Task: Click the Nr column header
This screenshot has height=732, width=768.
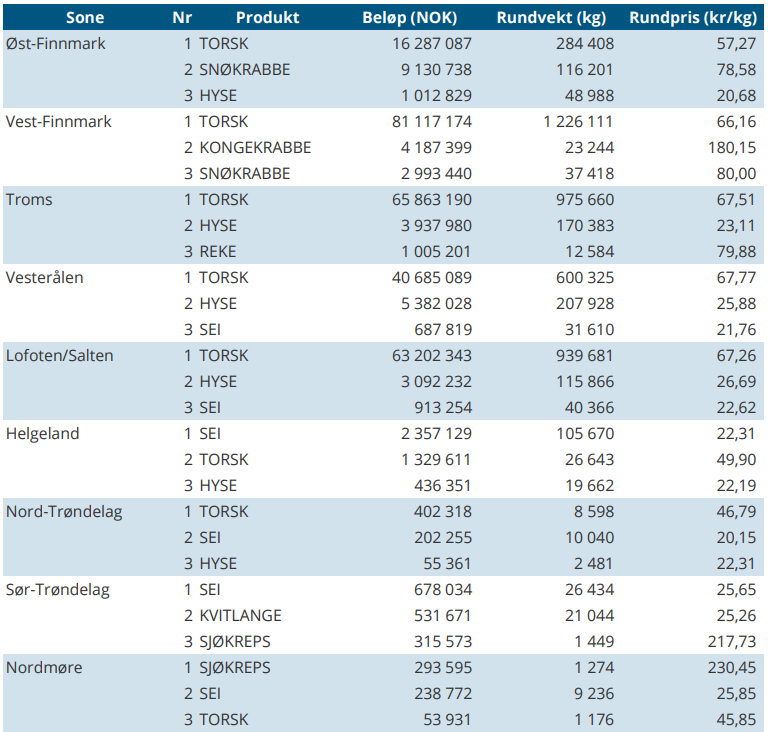Action: [x=182, y=17]
